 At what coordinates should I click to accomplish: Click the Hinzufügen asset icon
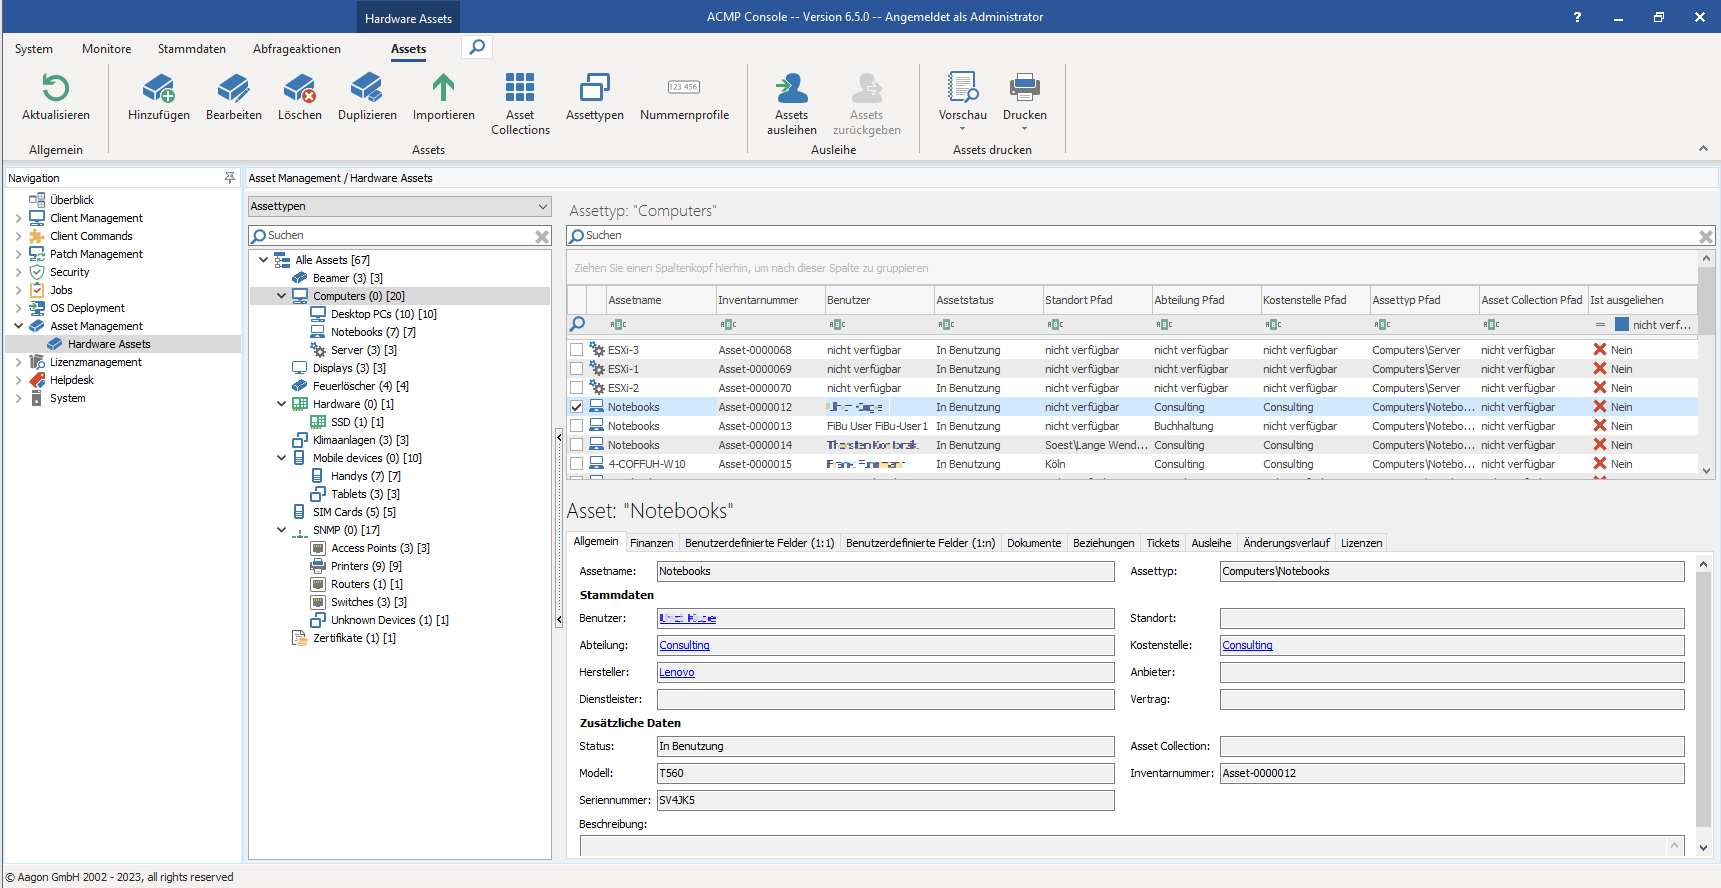pos(158,89)
